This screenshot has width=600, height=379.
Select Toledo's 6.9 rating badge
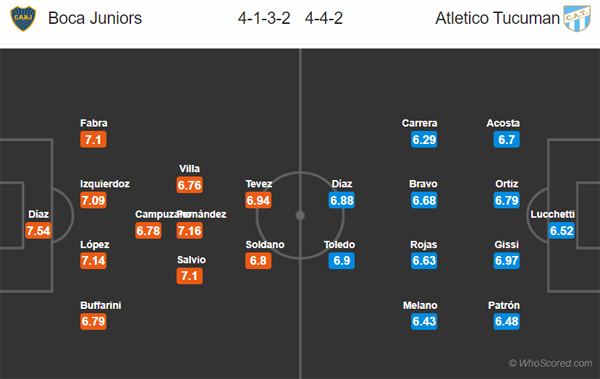point(341,261)
